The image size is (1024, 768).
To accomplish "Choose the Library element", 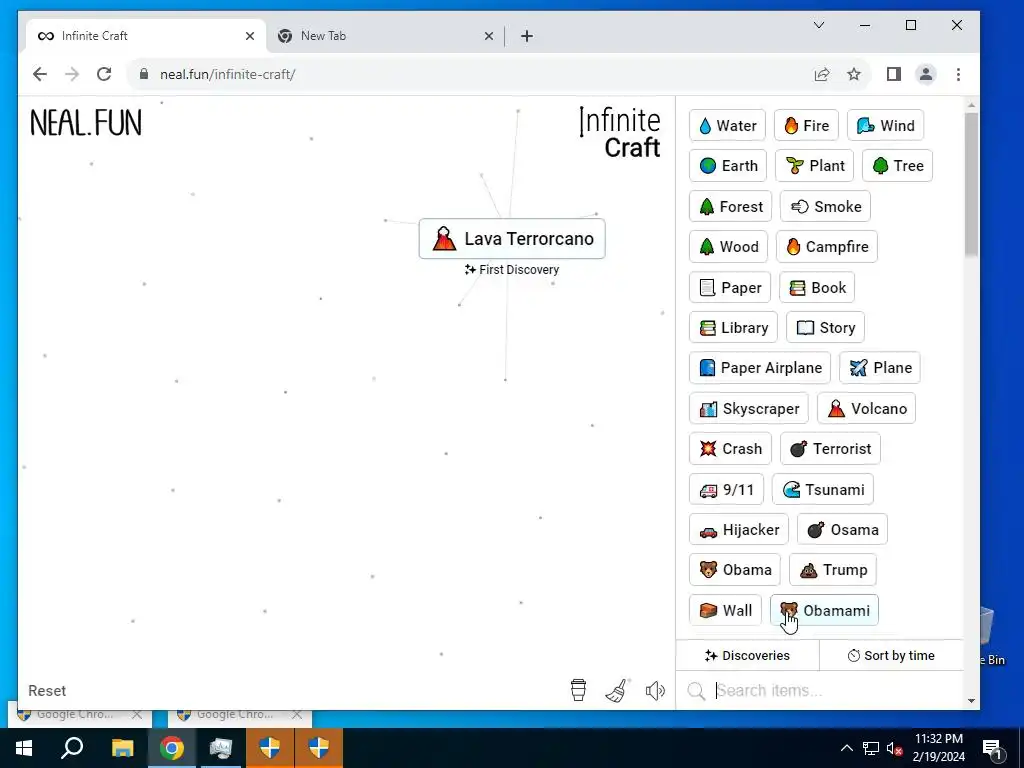I will (733, 328).
